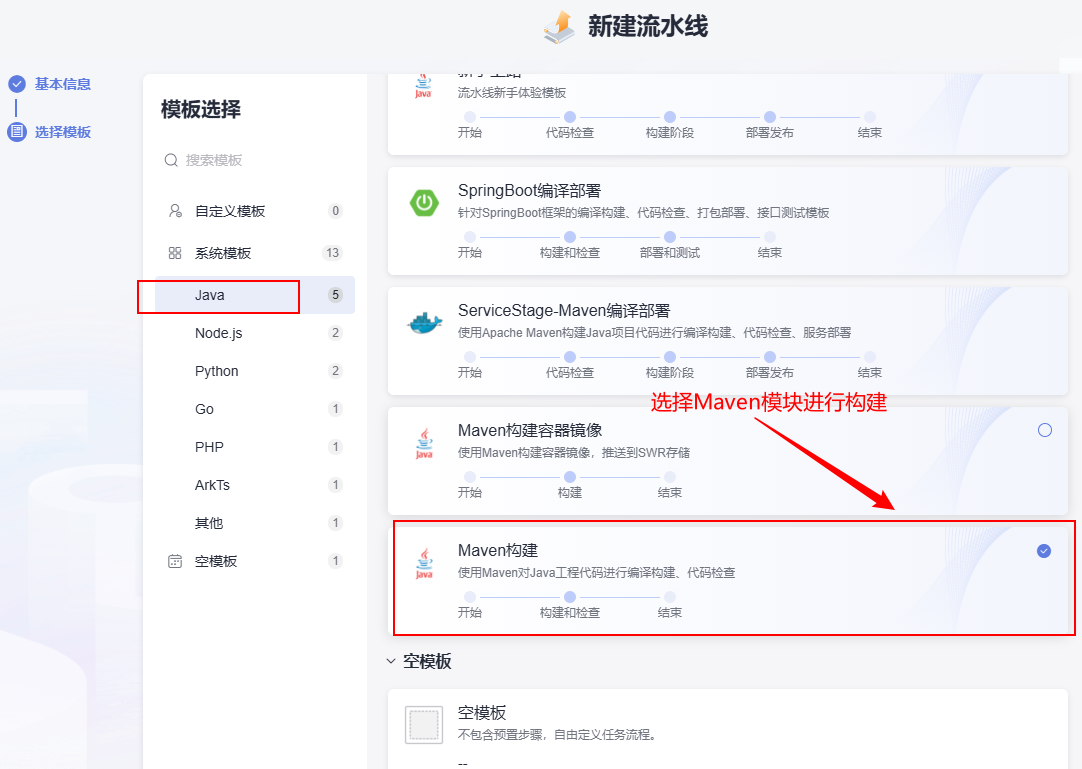Click the 构建阶段 stage node in ServiceStage-Maven card
This screenshot has width=1082, height=769.
click(670, 357)
